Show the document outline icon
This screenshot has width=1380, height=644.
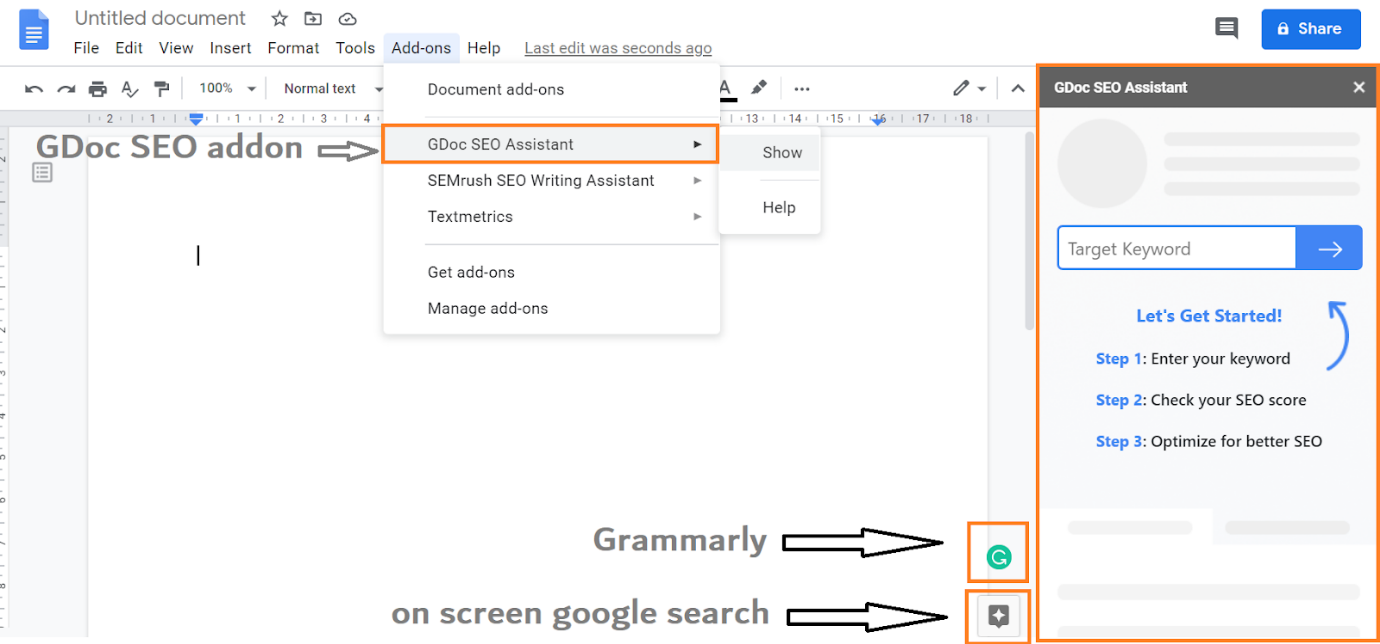tap(42, 173)
